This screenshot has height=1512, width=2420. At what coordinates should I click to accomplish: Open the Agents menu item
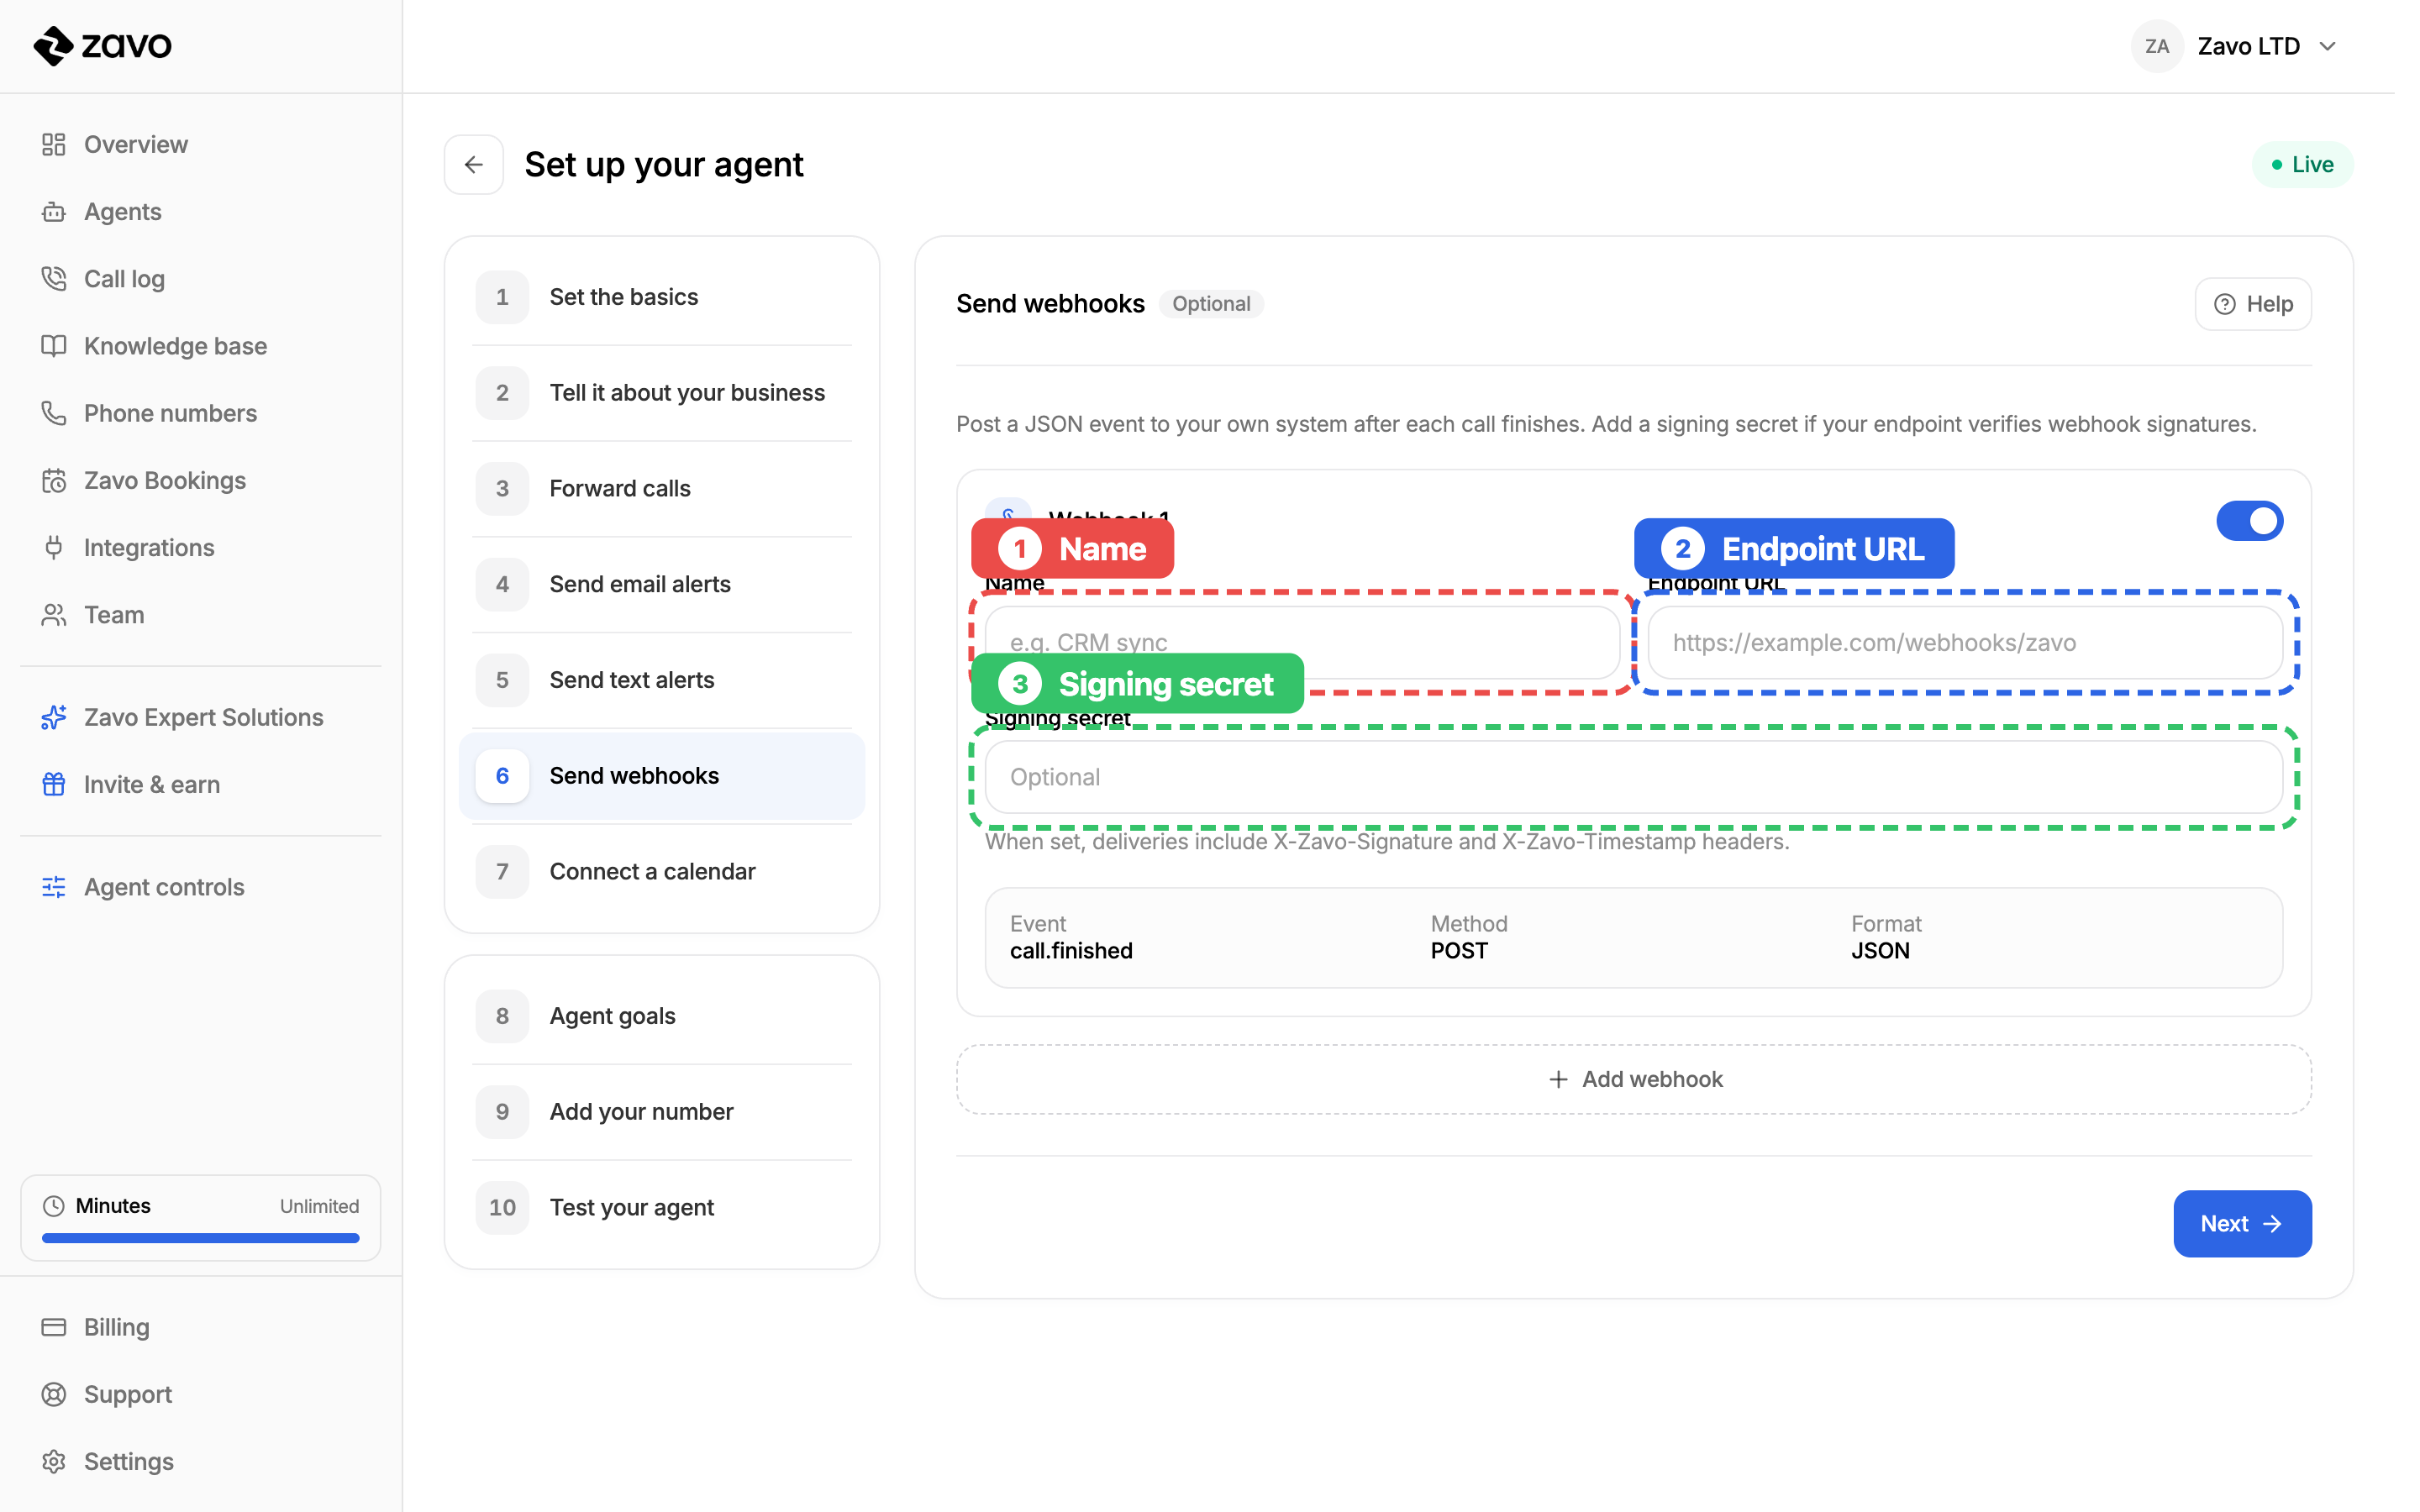coord(200,212)
